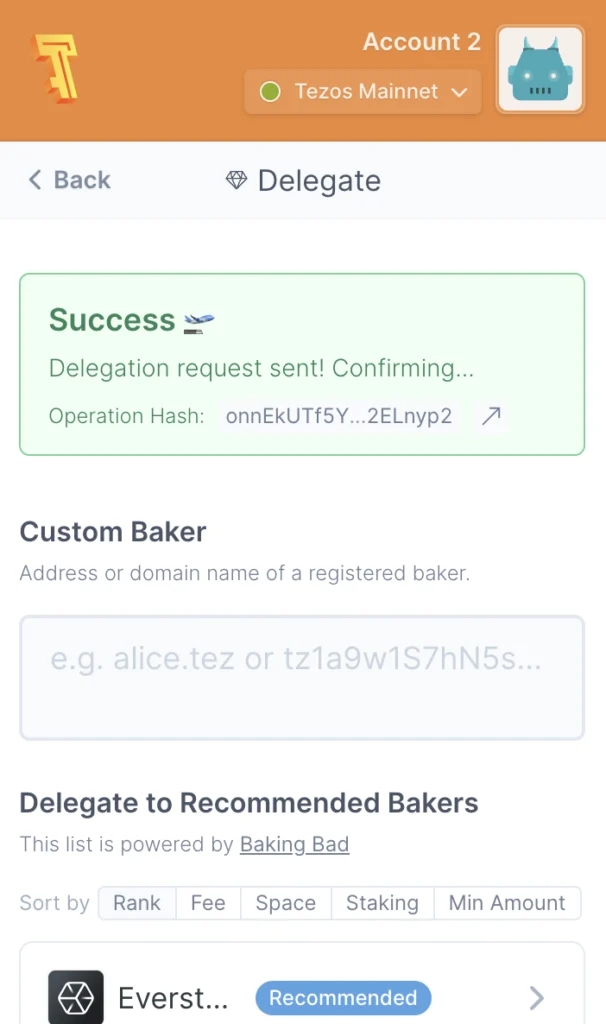Image resolution: width=606 pixels, height=1024 pixels.
Task: Click the Temple wallet logo
Action: coord(56,68)
